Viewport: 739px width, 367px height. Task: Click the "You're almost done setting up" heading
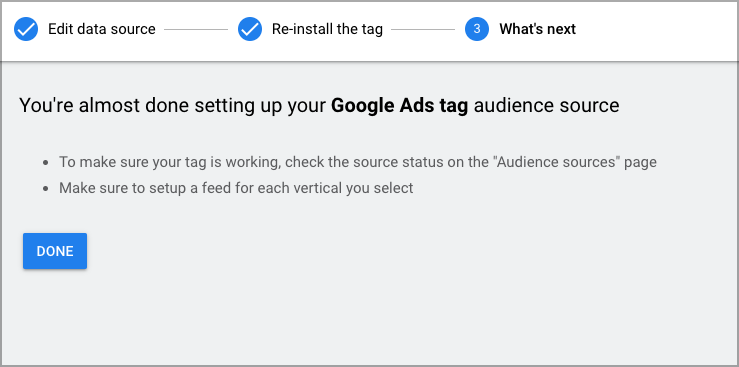point(319,106)
